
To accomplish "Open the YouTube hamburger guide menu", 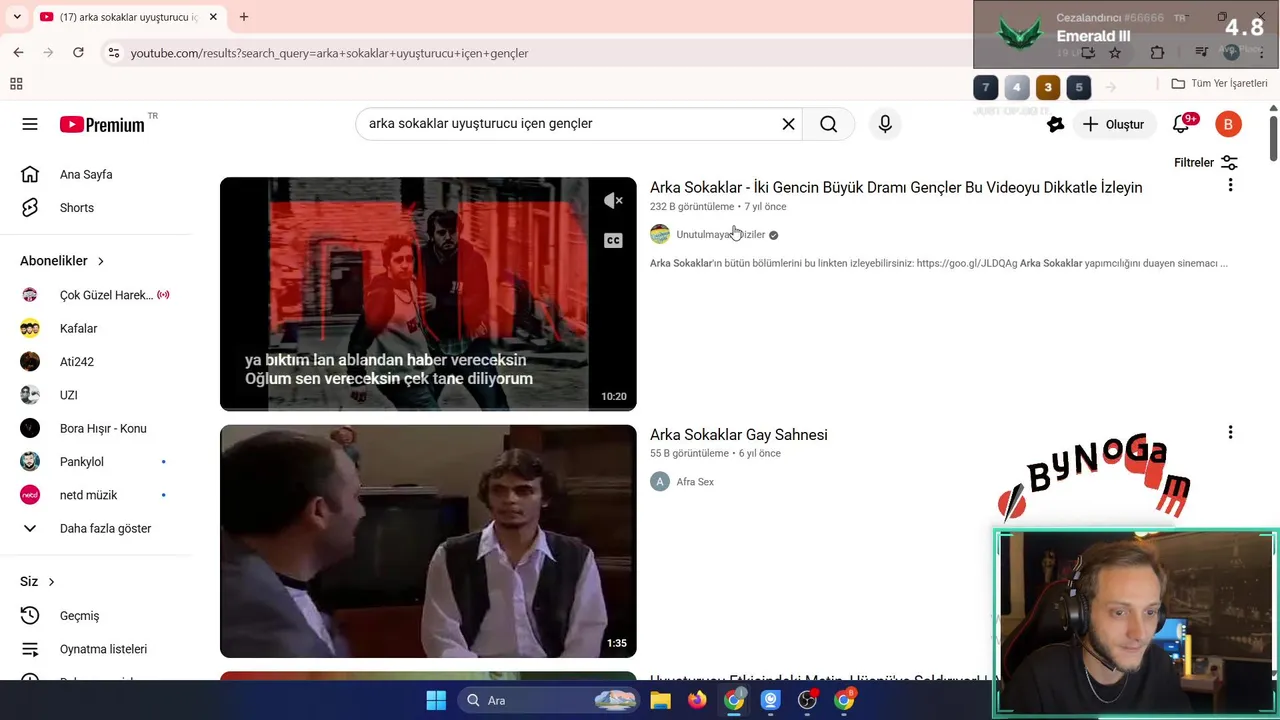I will pyautogui.click(x=30, y=124).
